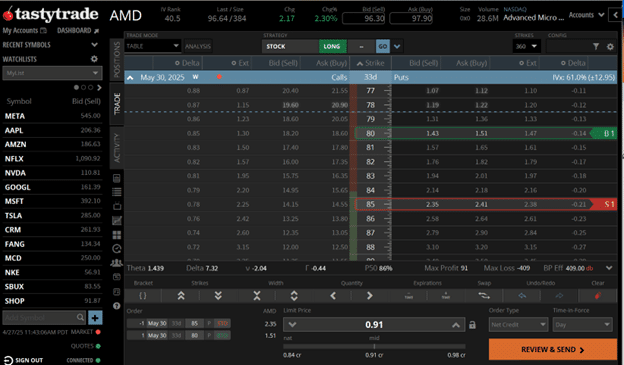Open the people (follow traders) sidebar icon
The width and height of the screenshot is (624, 365).
coord(117,263)
